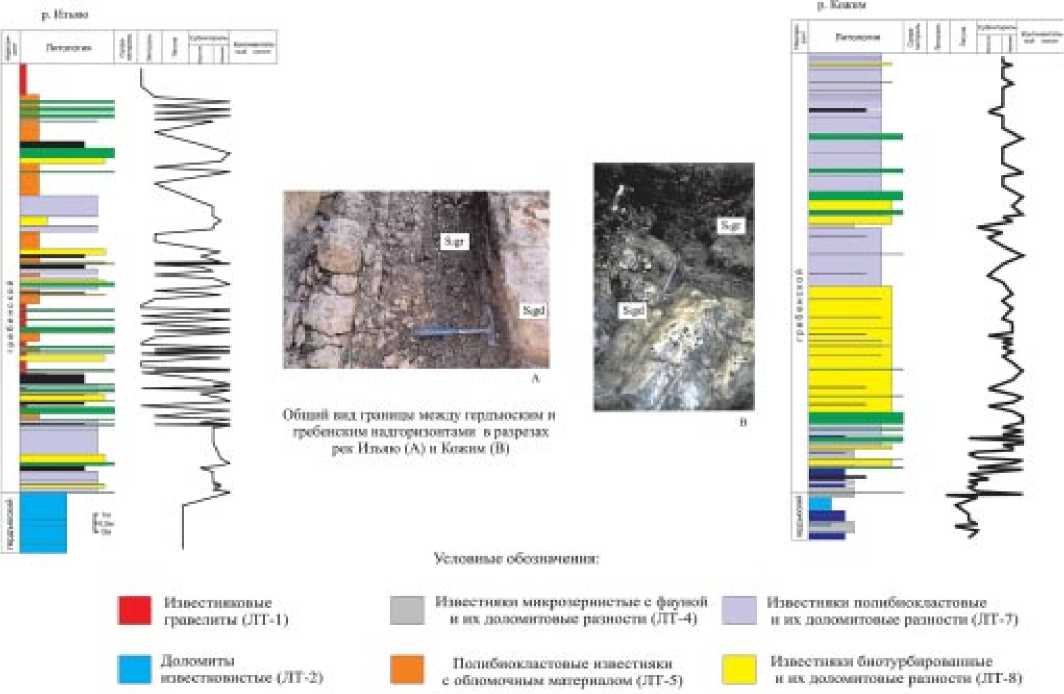The image size is (1064, 694).
Task: Select legend text 'Полибиокластовые известняки' (ЛТ-5)
Action: coord(563,663)
